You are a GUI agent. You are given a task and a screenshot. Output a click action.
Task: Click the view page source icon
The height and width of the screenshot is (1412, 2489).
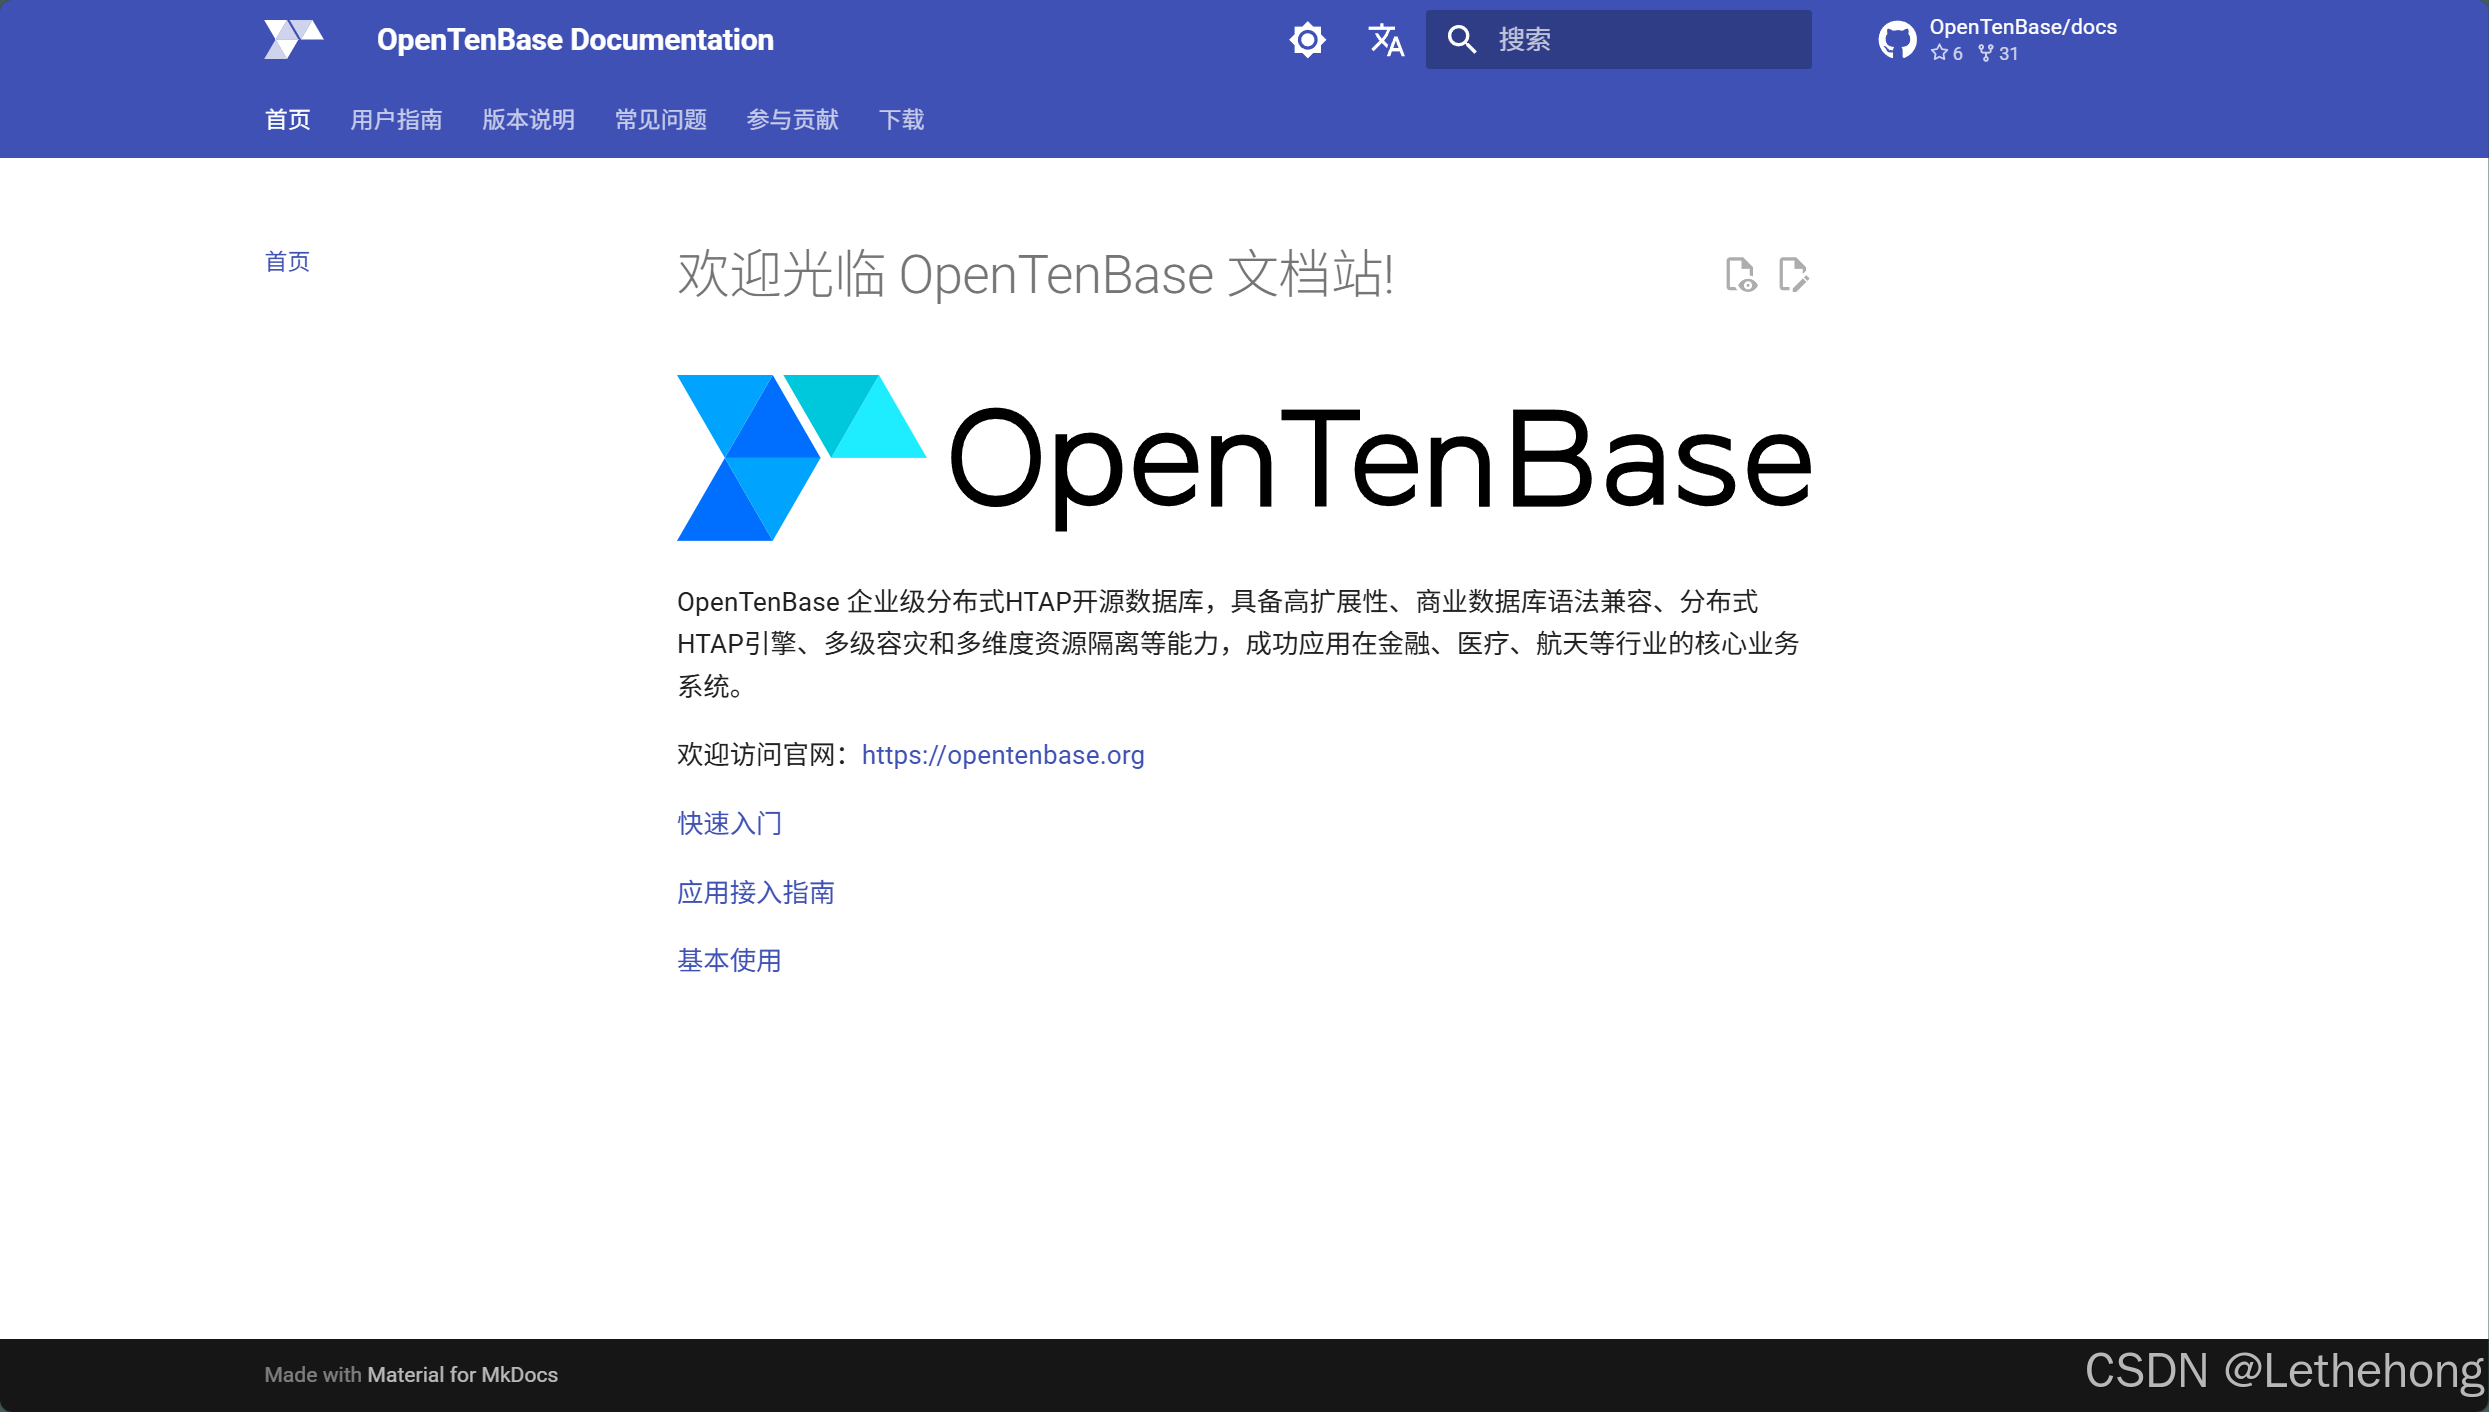(x=1740, y=274)
